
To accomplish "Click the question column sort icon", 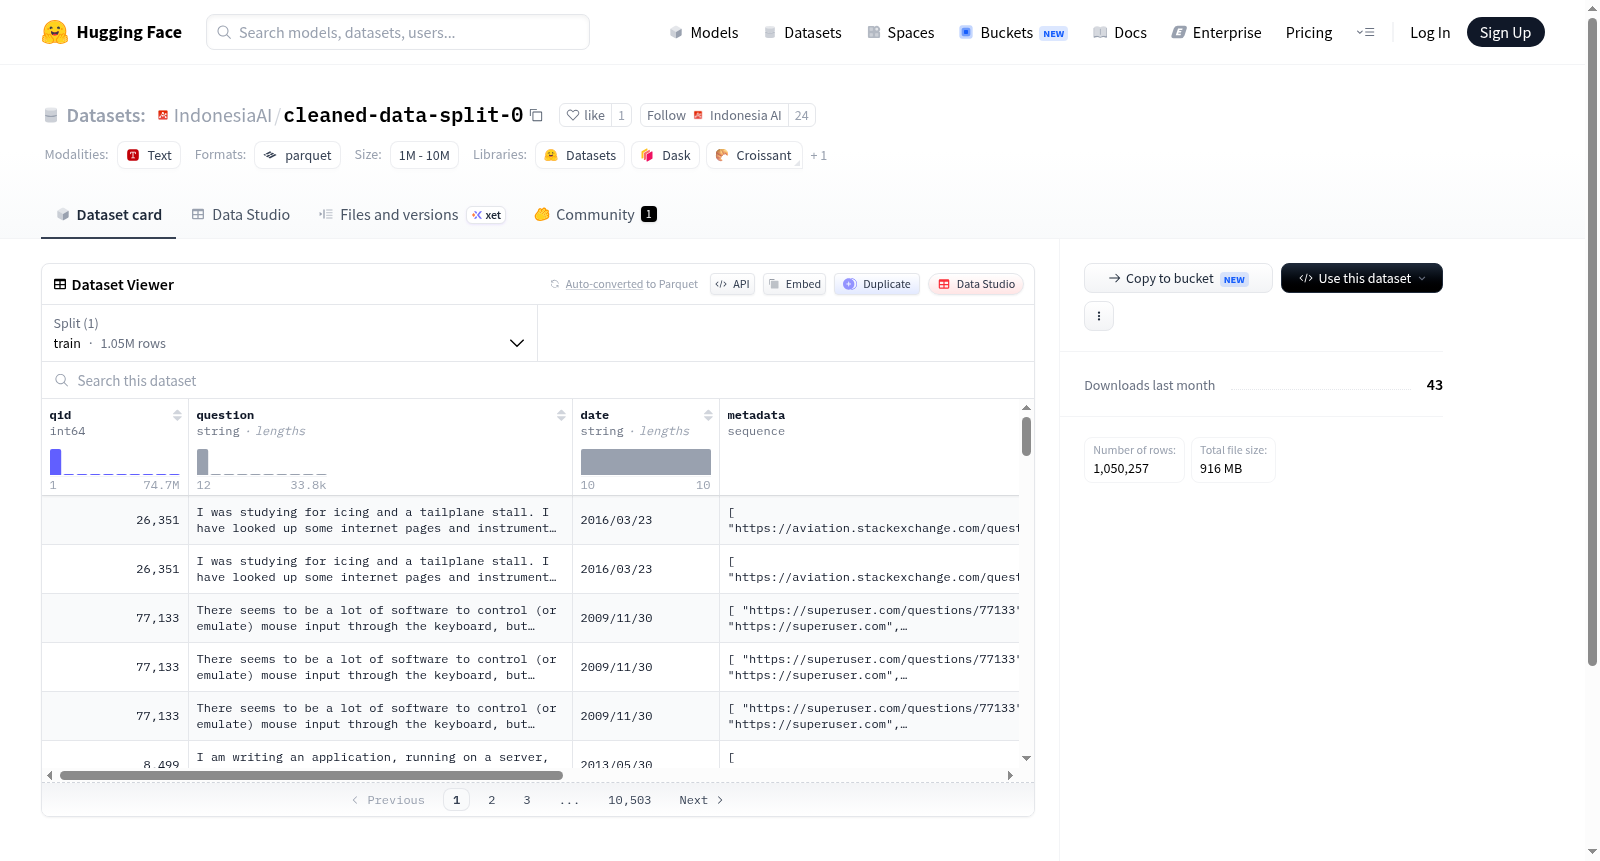I will tap(561, 415).
